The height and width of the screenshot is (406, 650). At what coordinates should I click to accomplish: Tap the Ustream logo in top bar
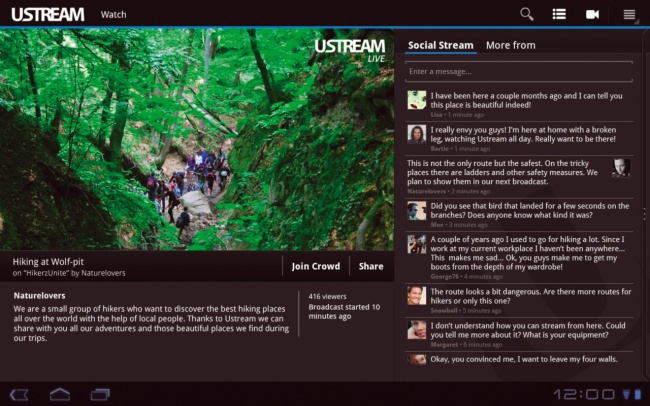tap(43, 15)
